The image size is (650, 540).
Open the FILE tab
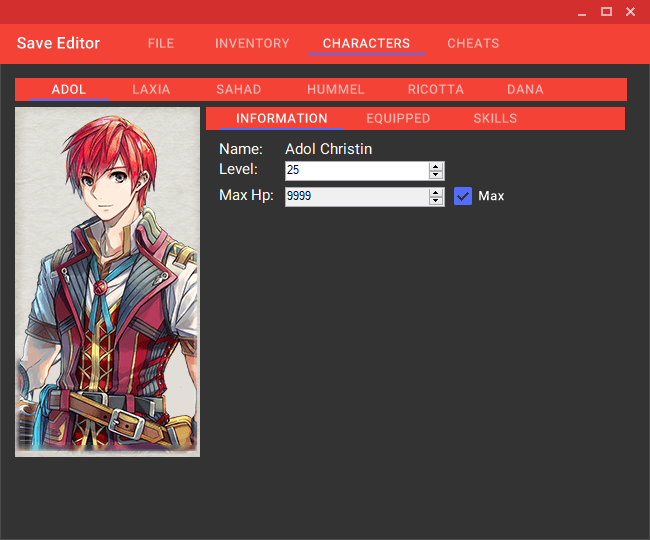(x=161, y=44)
